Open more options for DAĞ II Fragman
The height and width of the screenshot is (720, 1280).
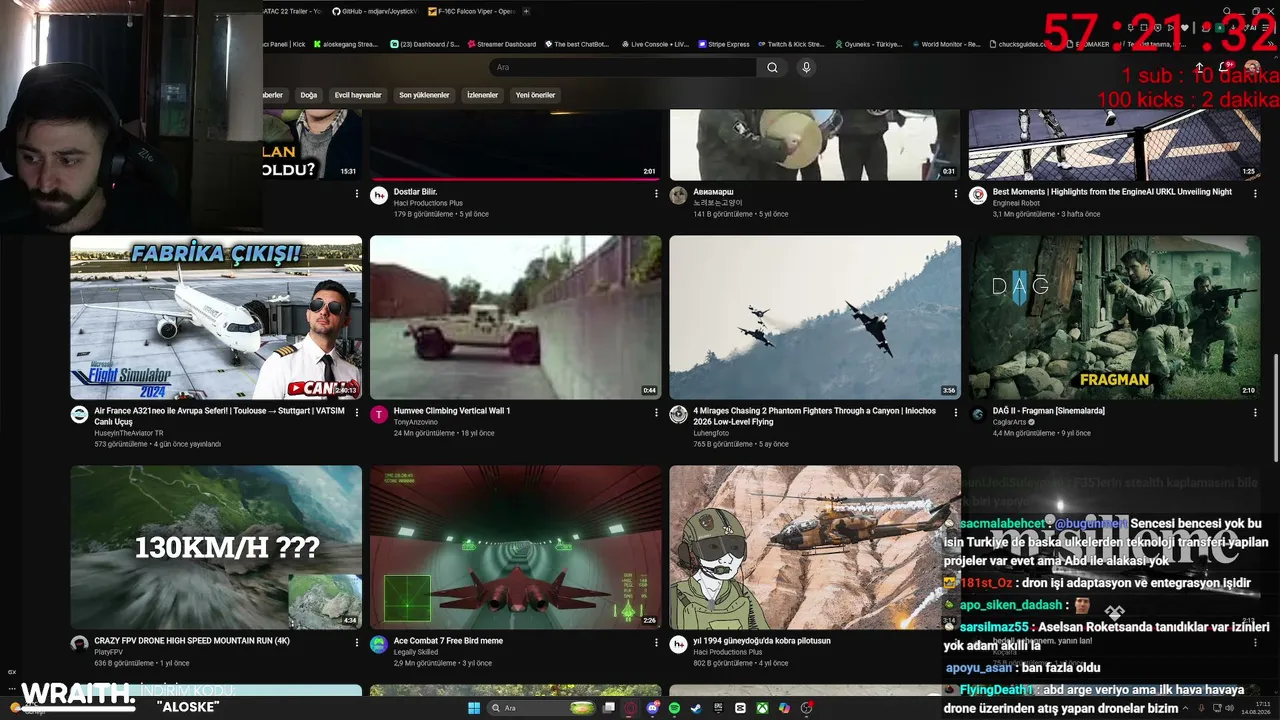click(x=1255, y=412)
